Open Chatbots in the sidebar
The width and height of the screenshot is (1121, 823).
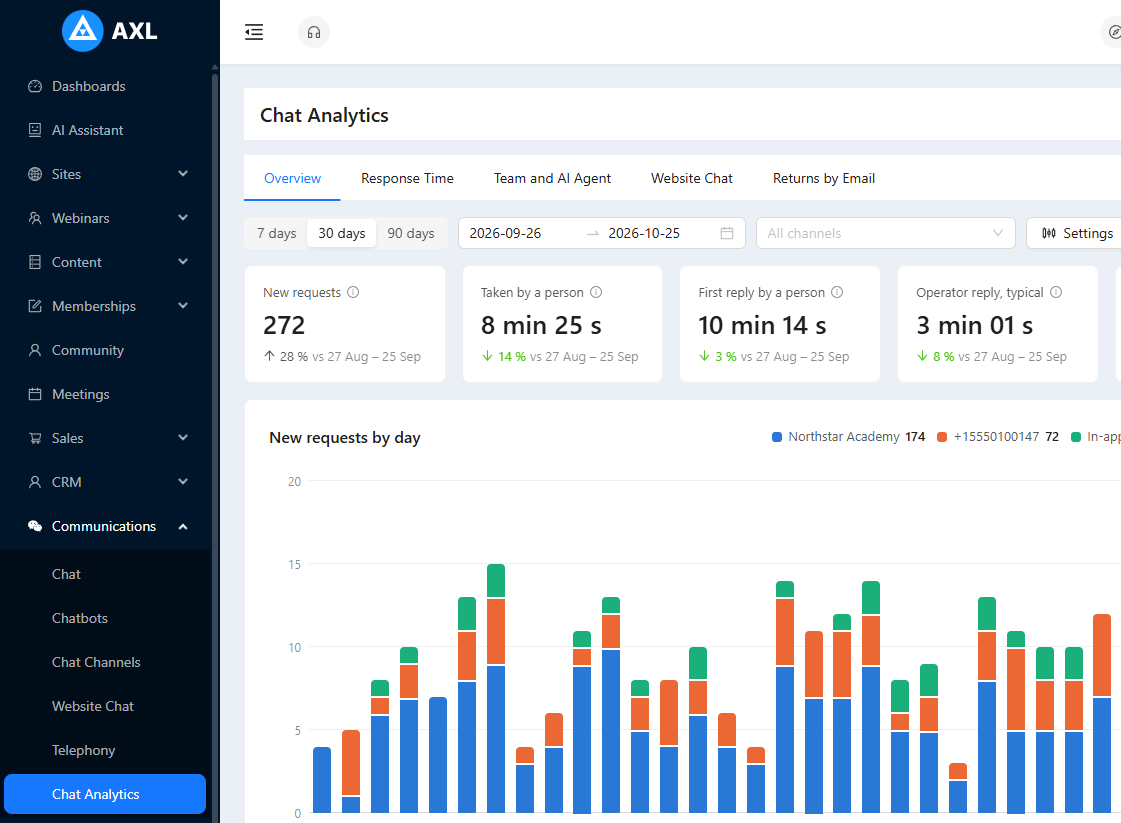pyautogui.click(x=106, y=619)
